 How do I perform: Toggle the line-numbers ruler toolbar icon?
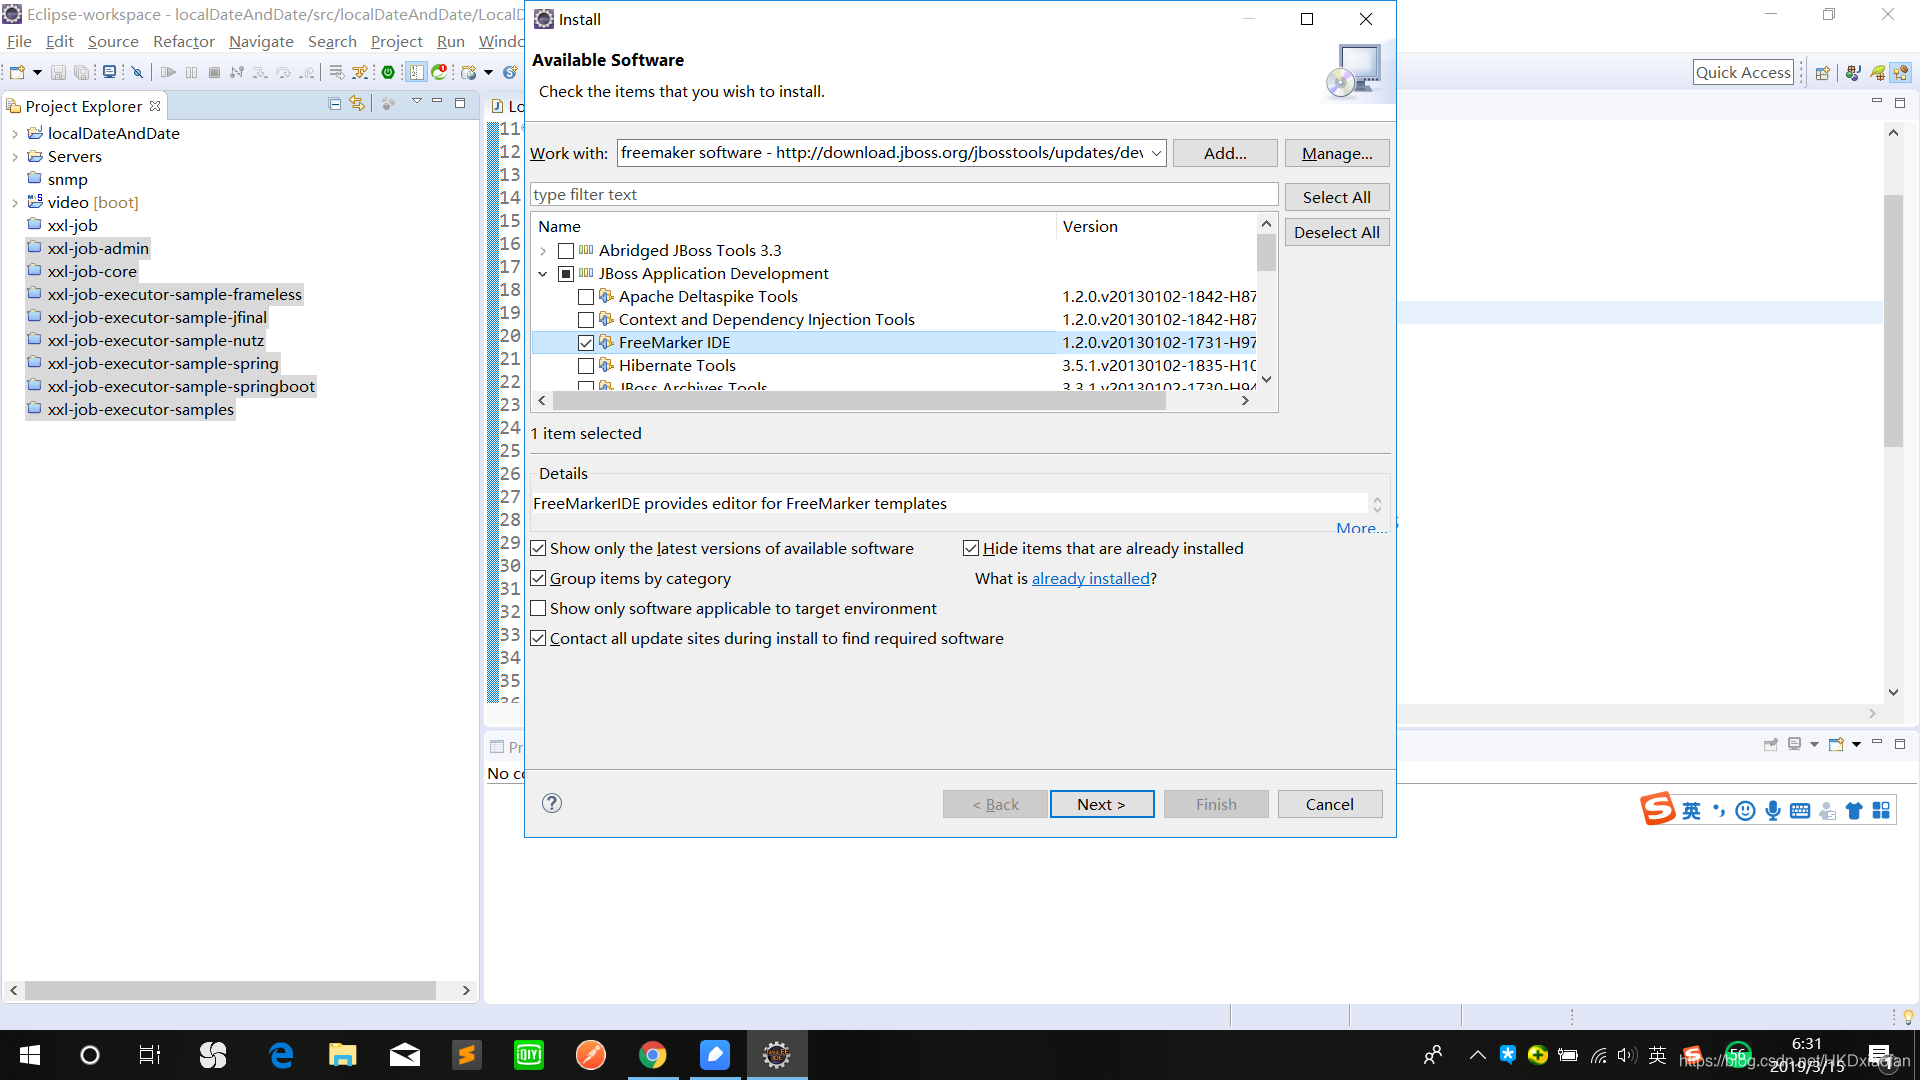416,72
